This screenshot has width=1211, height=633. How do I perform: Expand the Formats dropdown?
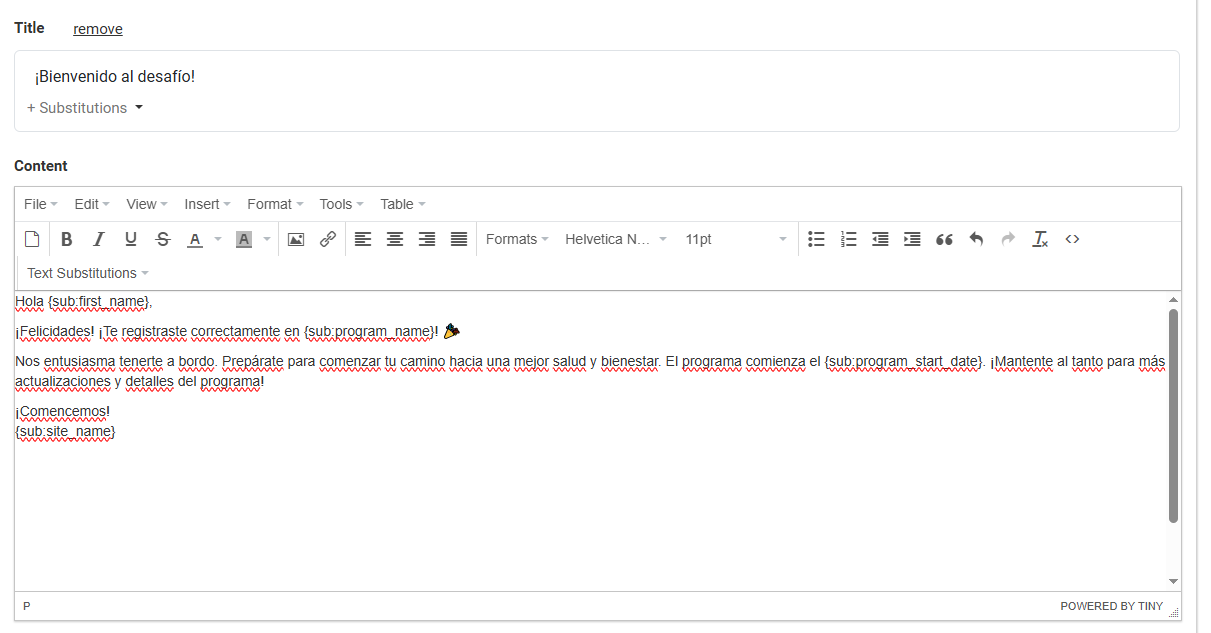click(x=517, y=239)
